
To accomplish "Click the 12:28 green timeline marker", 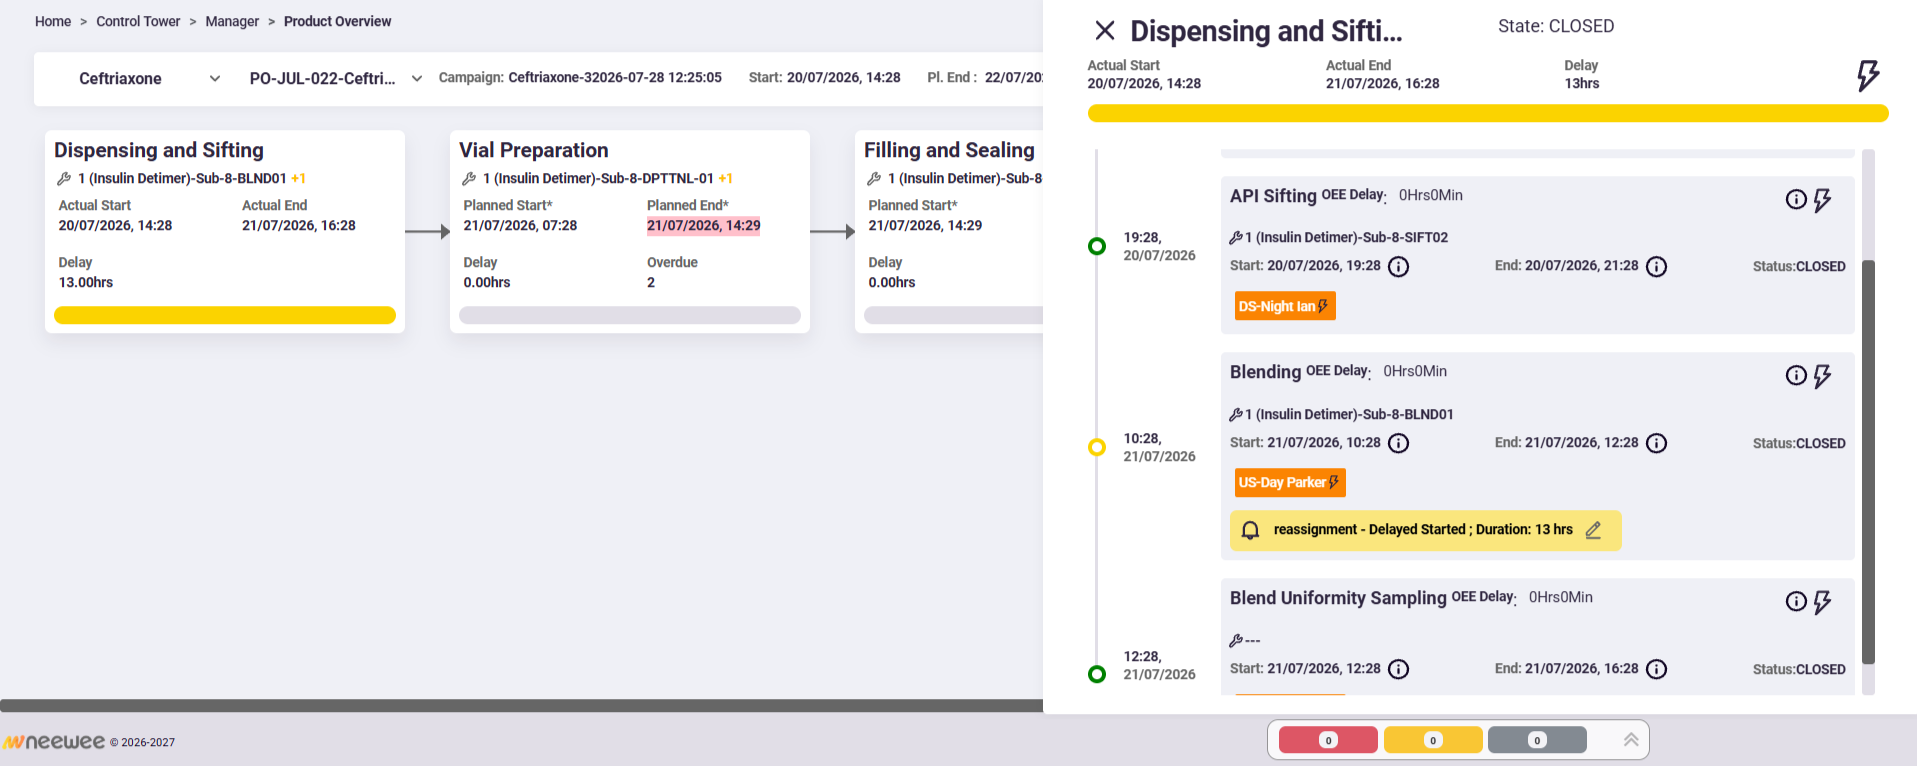I will coord(1097,674).
